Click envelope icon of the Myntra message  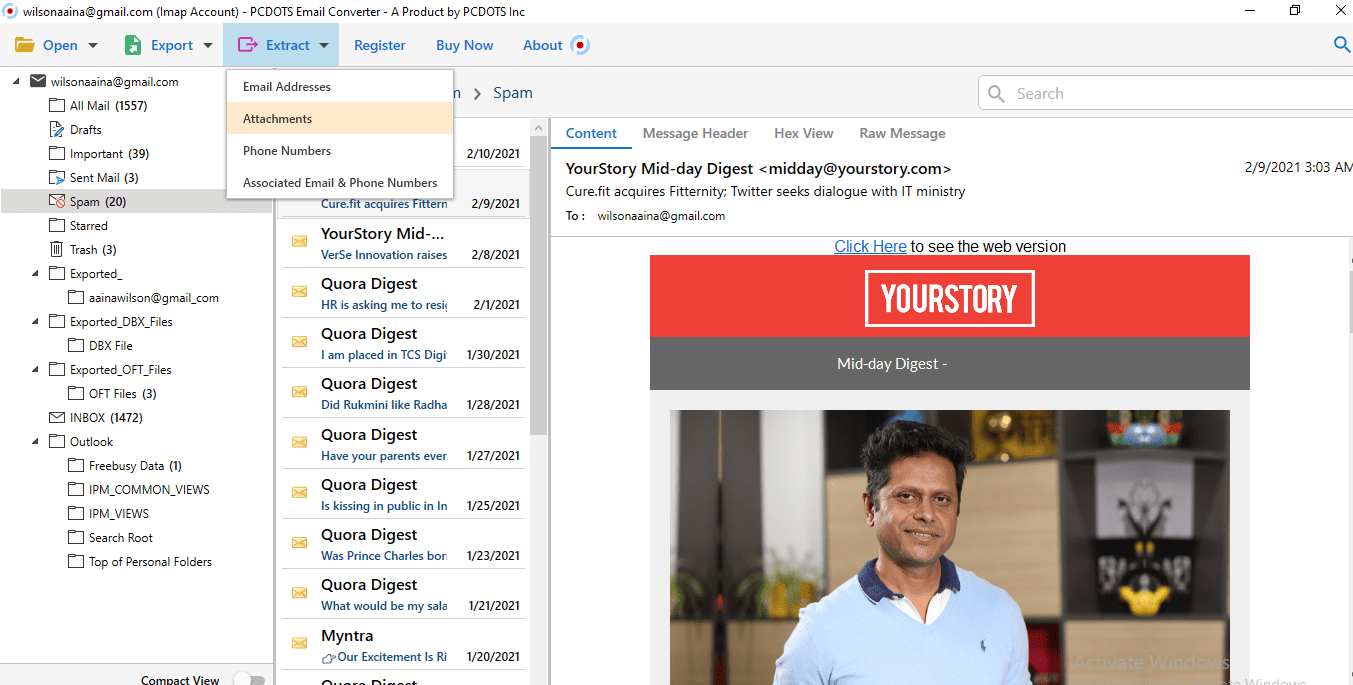(299, 642)
